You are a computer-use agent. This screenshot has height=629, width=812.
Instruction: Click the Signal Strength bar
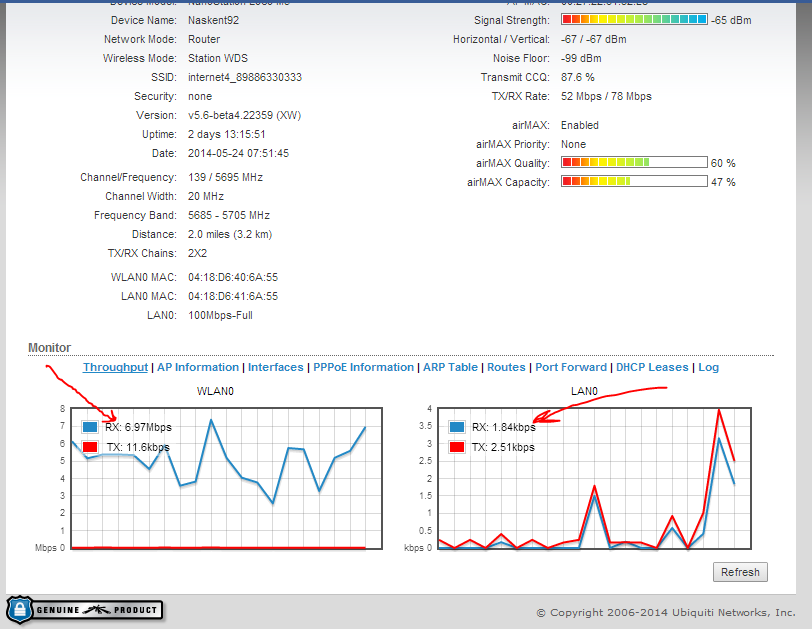(634, 20)
